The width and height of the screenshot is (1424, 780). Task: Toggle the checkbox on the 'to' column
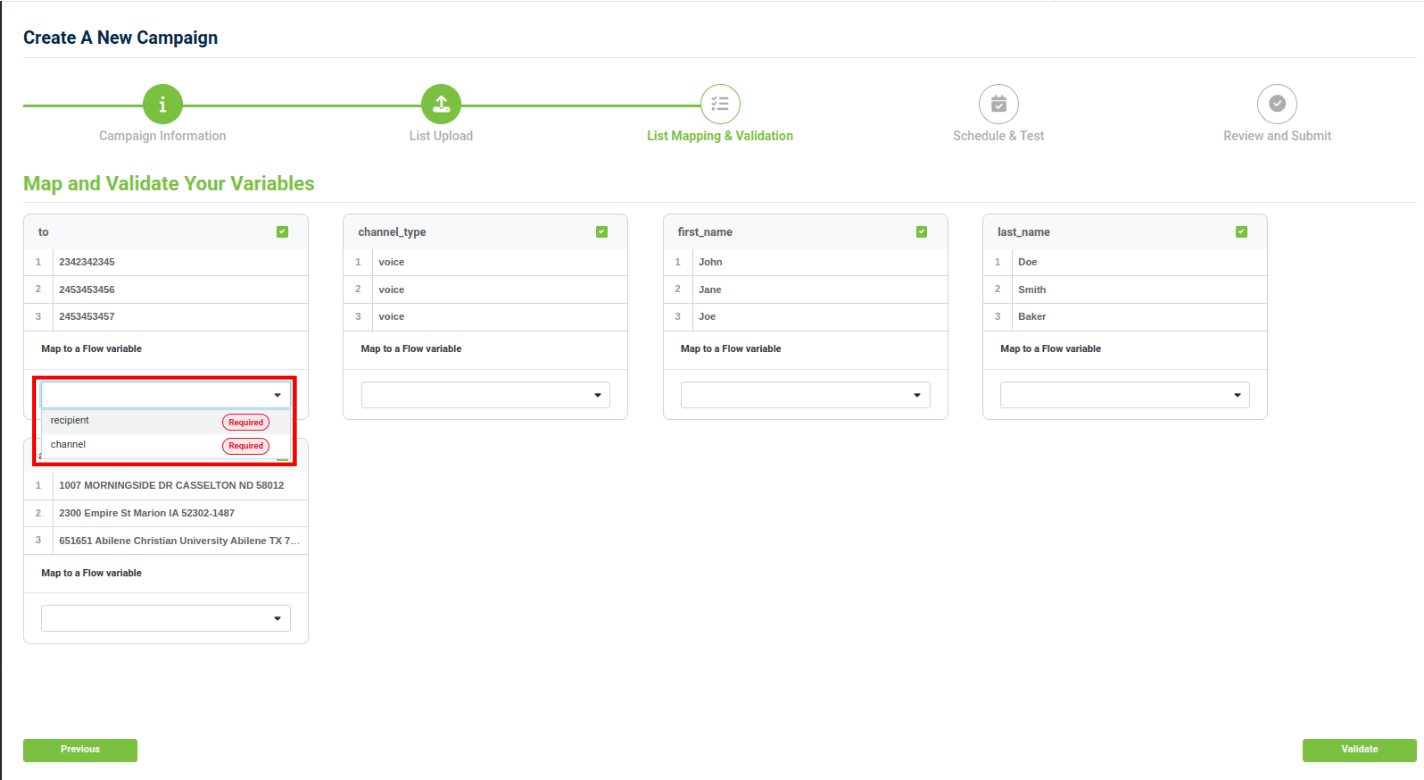coord(282,232)
